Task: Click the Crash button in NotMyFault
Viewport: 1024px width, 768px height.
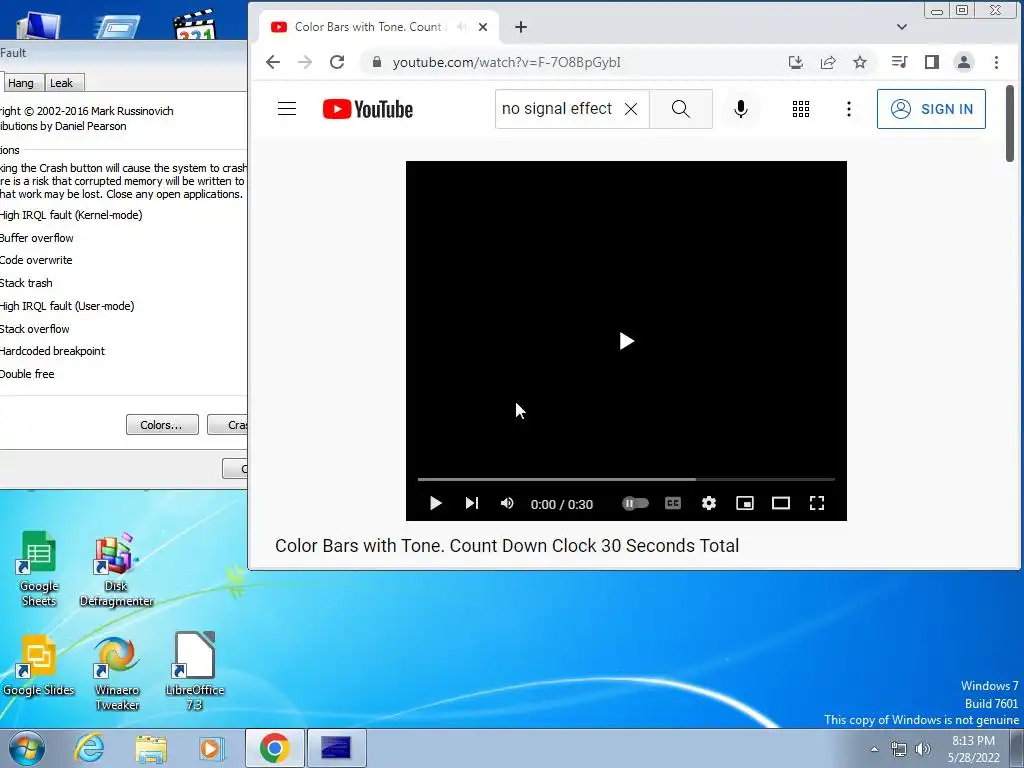Action: (x=227, y=424)
